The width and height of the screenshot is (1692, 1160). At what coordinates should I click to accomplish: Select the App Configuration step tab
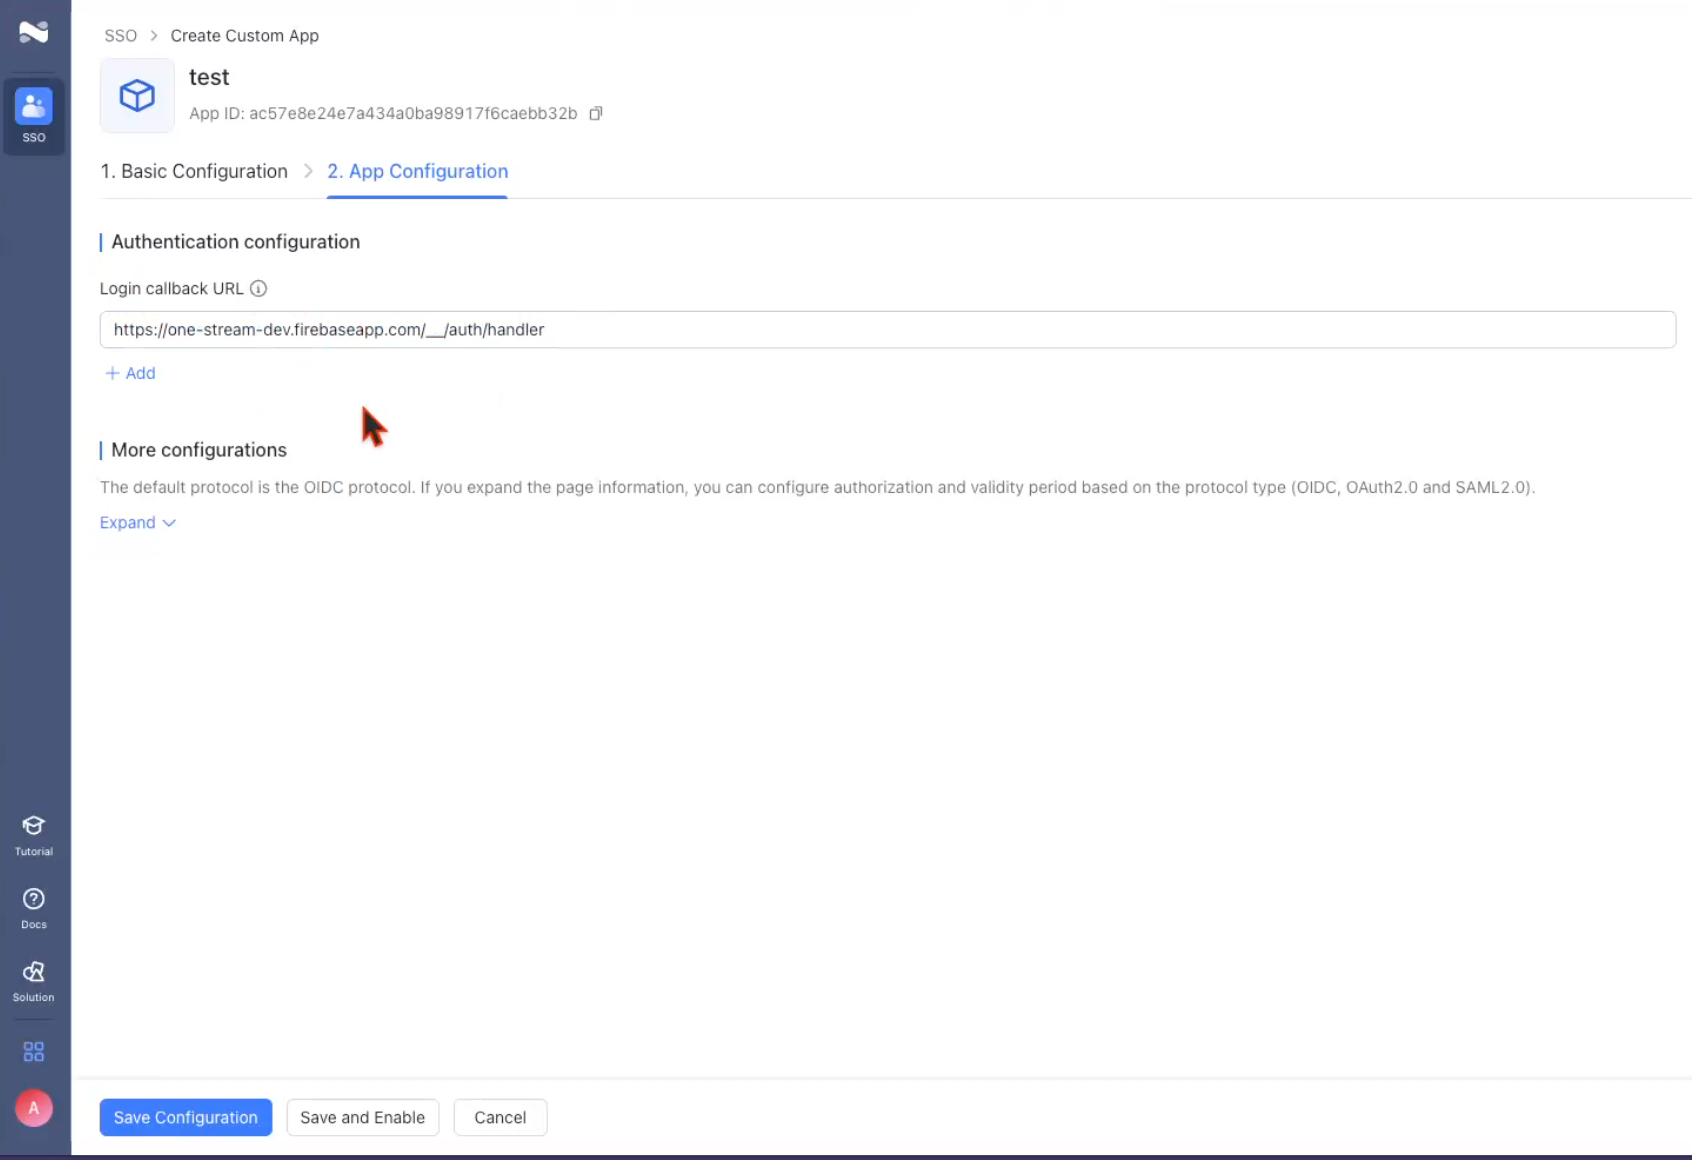click(418, 171)
